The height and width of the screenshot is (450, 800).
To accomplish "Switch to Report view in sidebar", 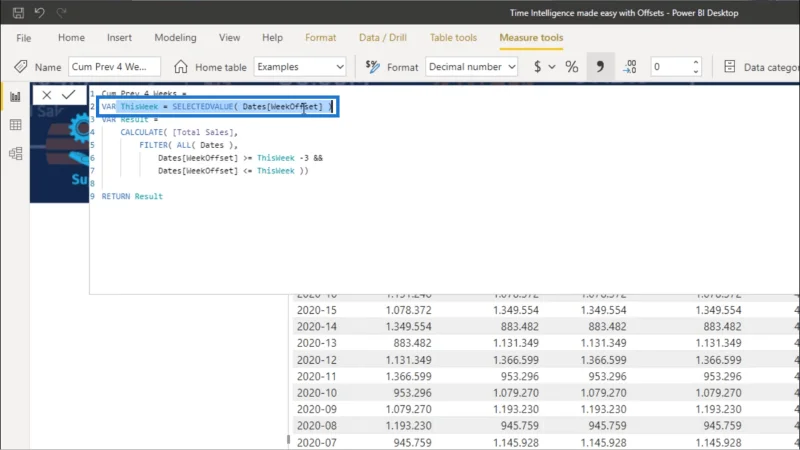I will (x=15, y=96).
